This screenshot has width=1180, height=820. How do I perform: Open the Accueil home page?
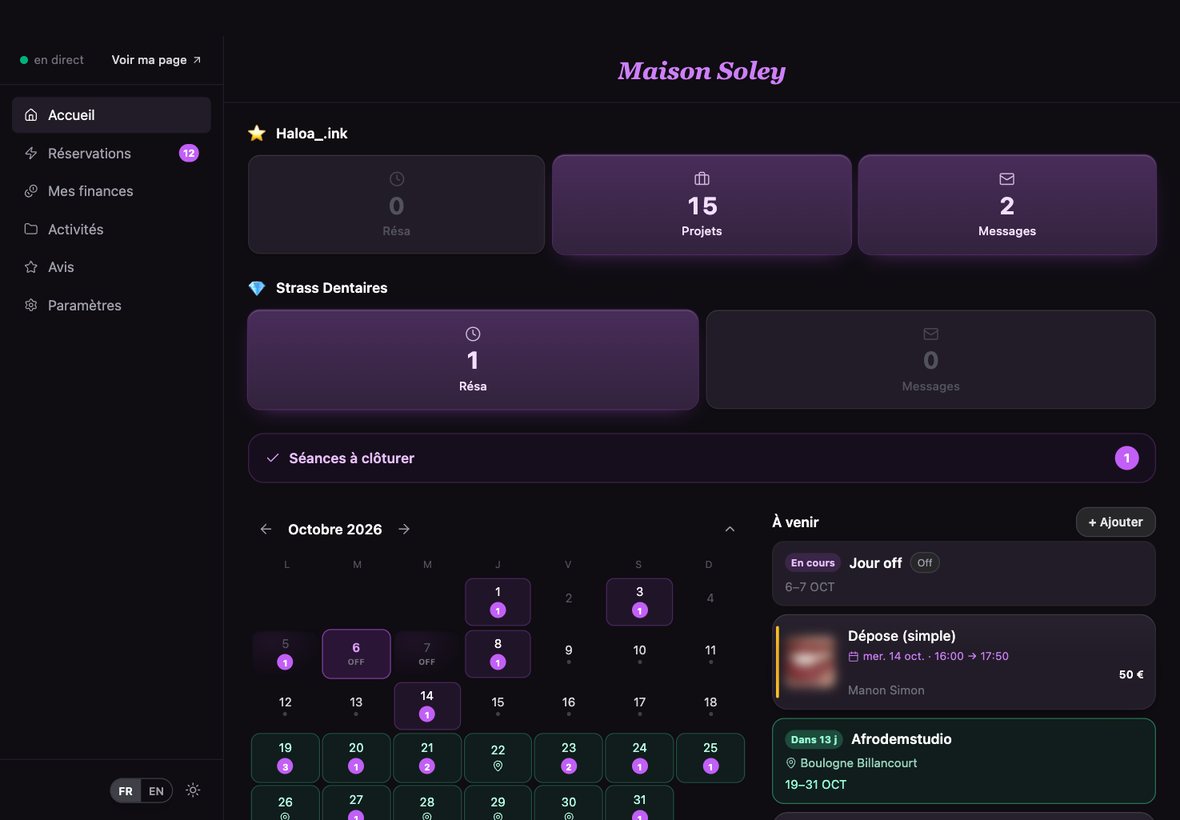[x=111, y=115]
